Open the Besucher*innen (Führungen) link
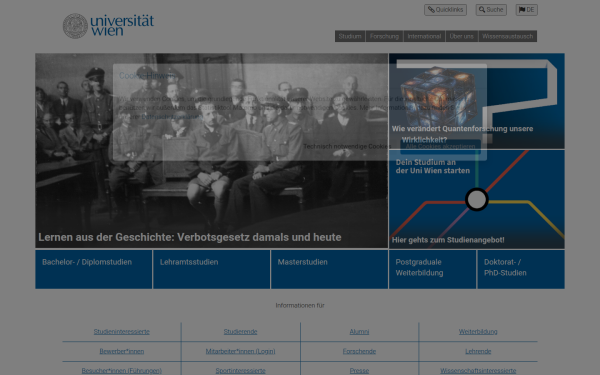600x375 pixels. pos(122,371)
